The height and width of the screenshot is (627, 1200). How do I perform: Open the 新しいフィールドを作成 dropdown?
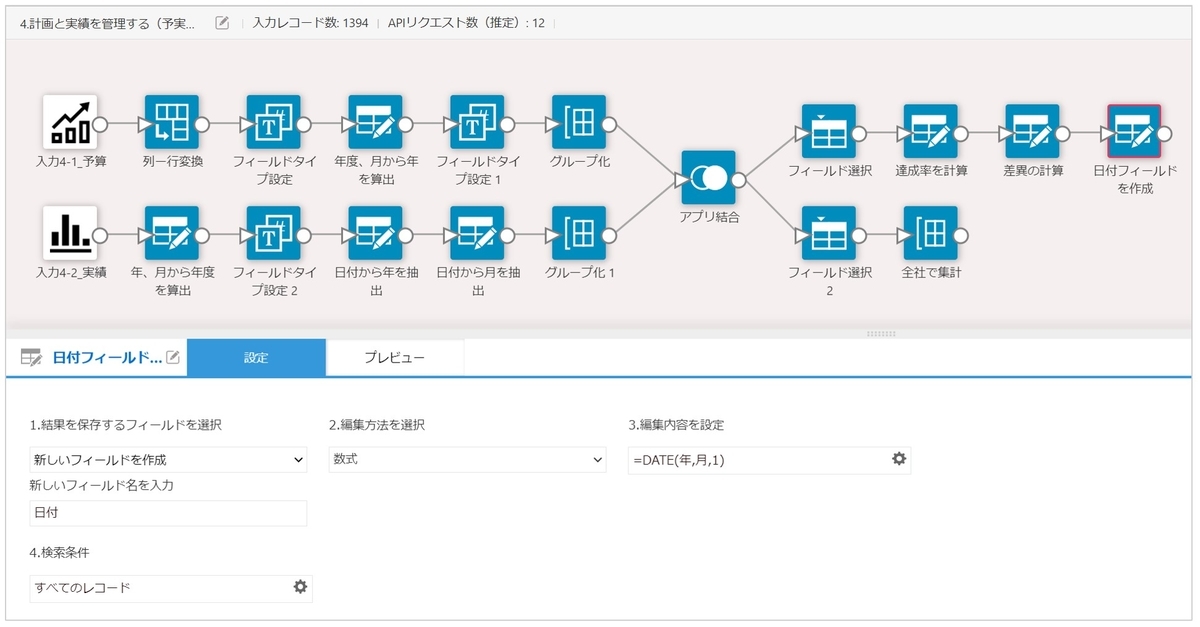(168, 460)
